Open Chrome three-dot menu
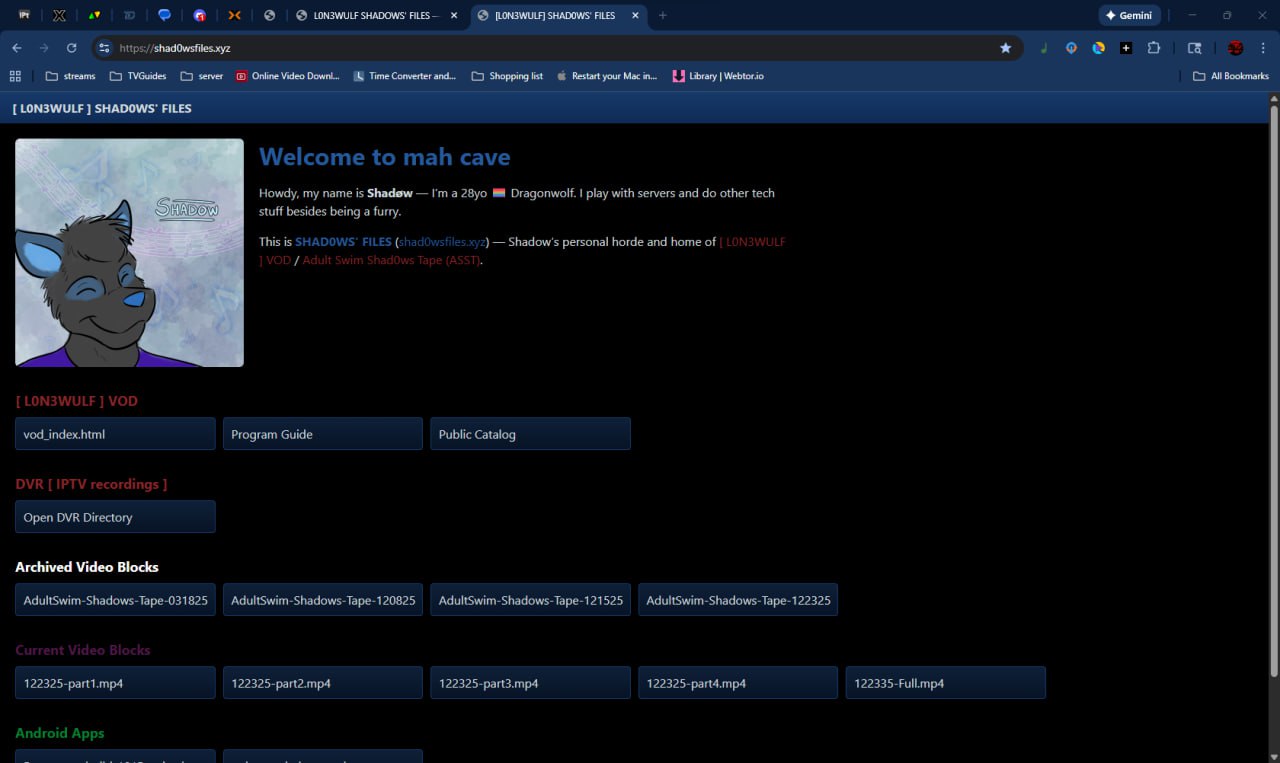Image resolution: width=1280 pixels, height=763 pixels. click(1263, 48)
